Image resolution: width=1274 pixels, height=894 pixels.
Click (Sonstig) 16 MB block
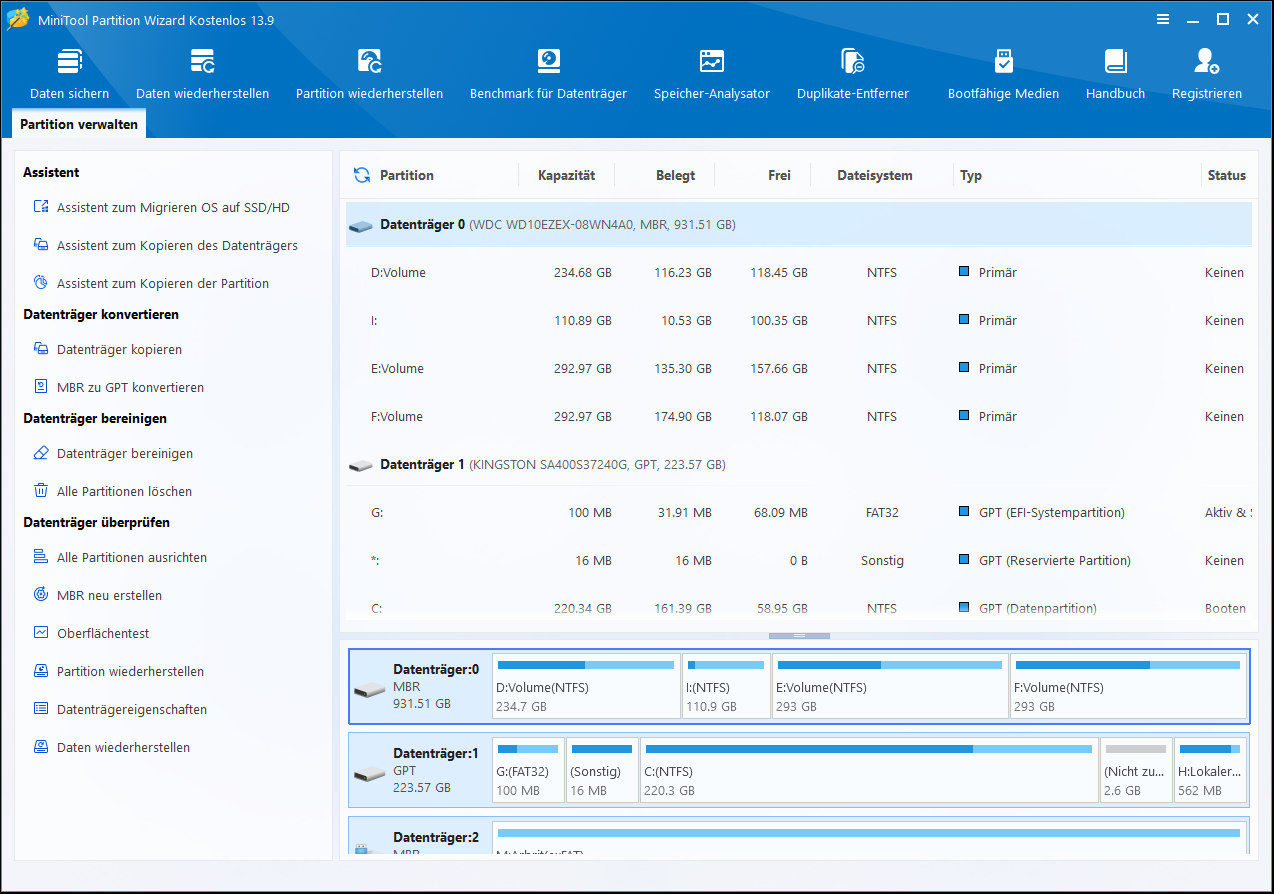(x=602, y=770)
